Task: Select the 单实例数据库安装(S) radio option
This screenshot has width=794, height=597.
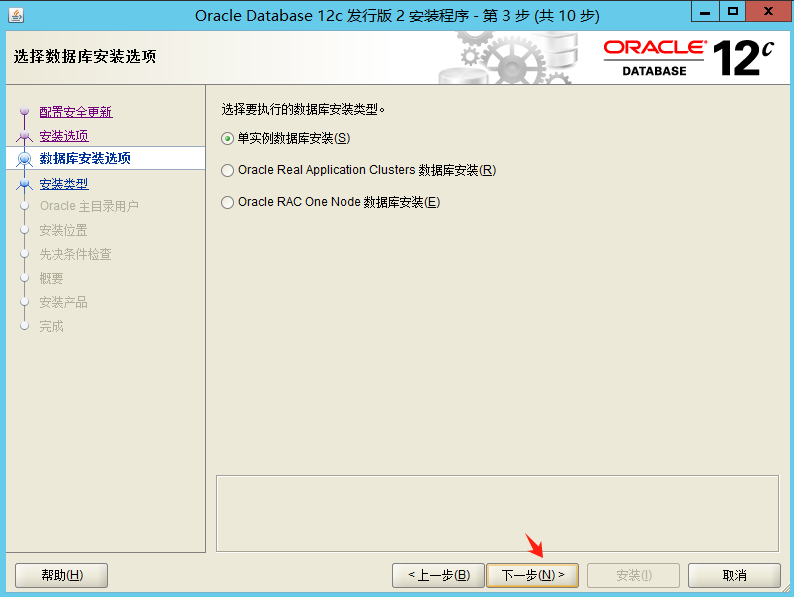Action: 286,138
